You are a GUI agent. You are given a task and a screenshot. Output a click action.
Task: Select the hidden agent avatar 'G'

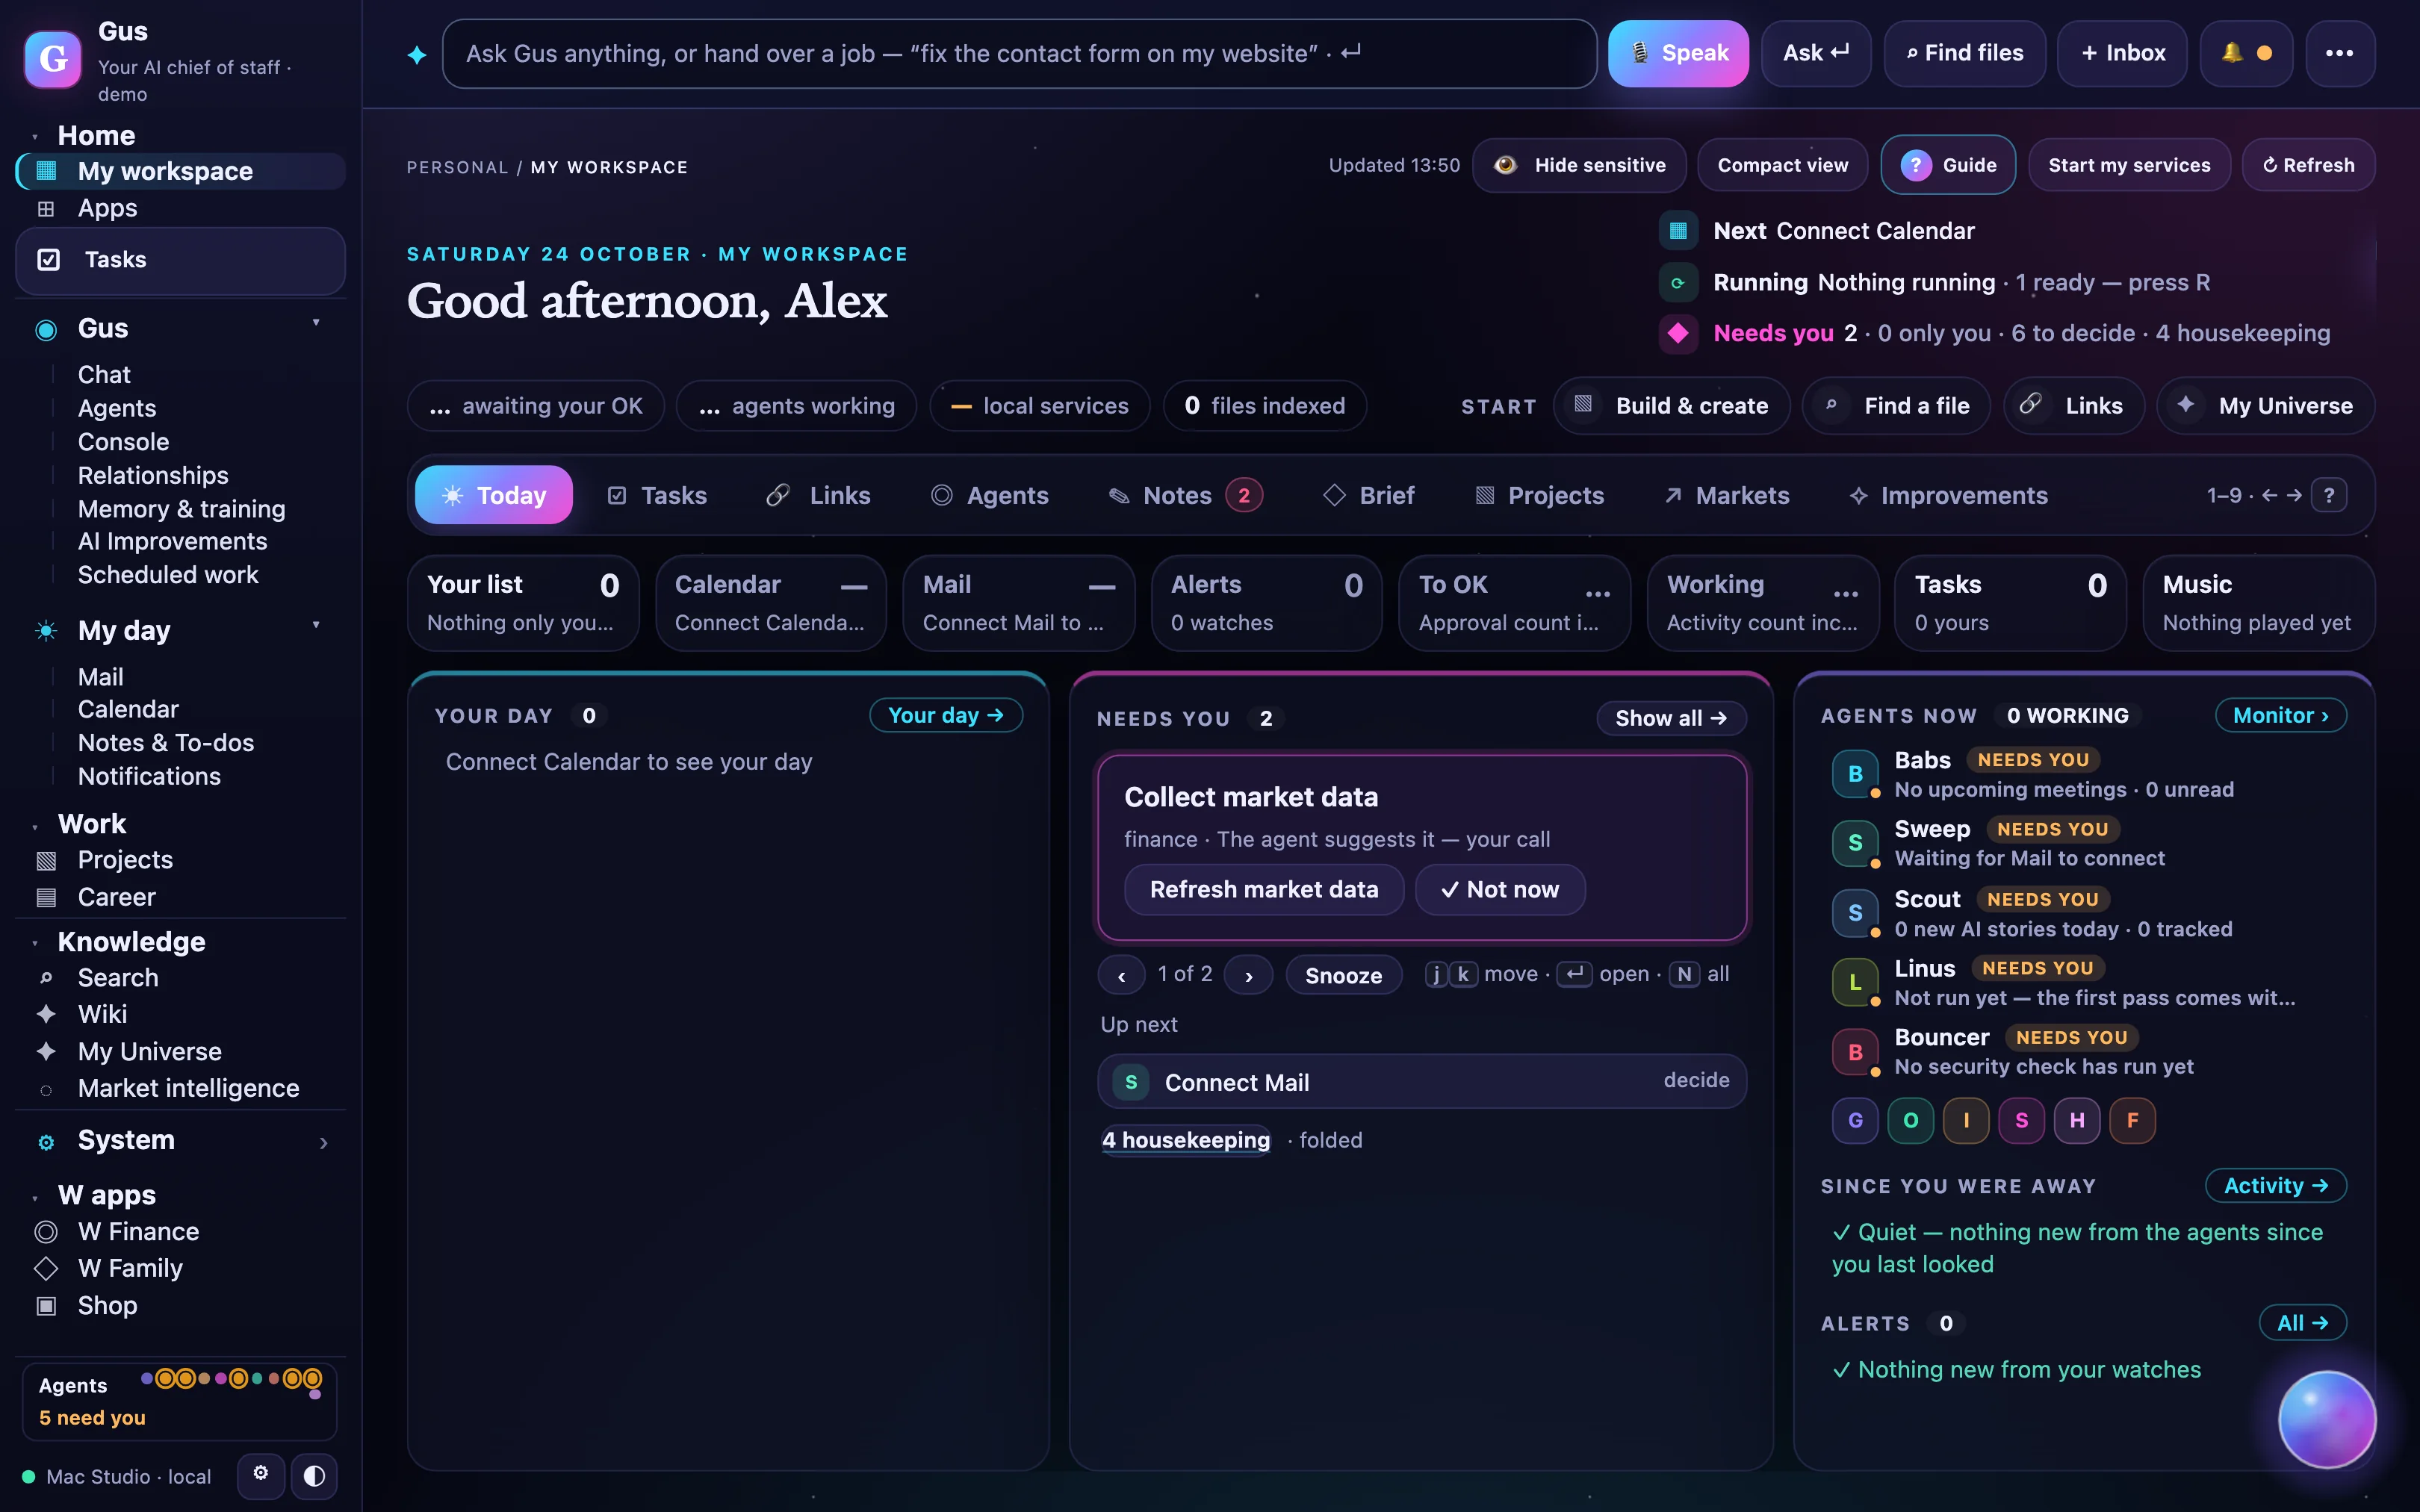pos(1855,1120)
